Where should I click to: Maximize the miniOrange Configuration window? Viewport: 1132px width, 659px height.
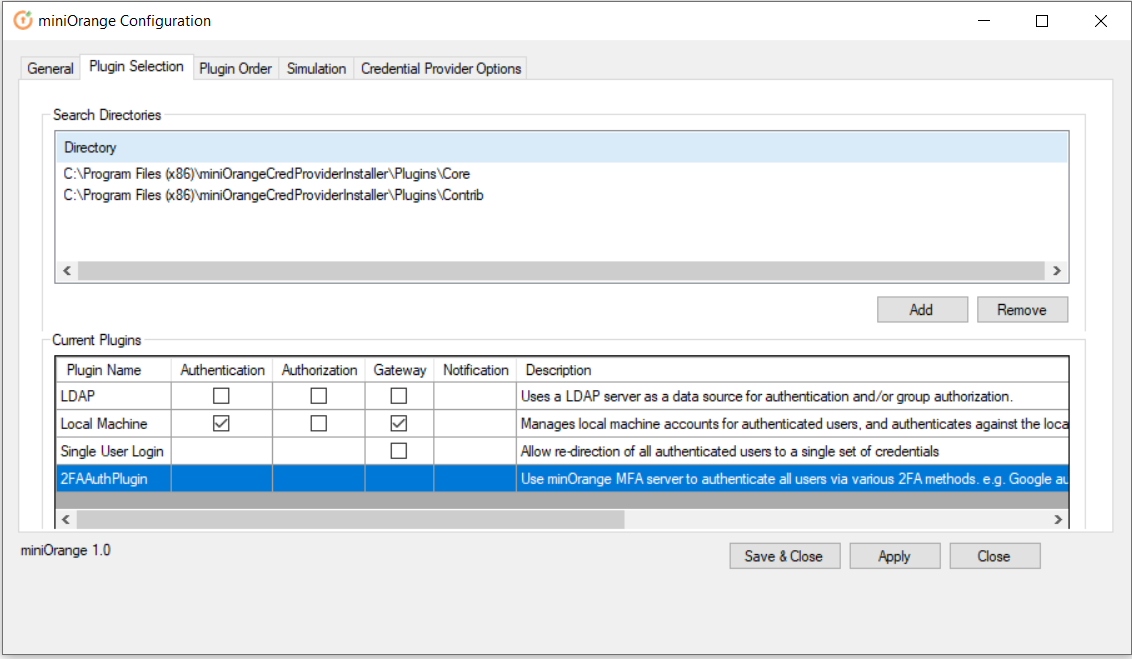click(x=1042, y=21)
